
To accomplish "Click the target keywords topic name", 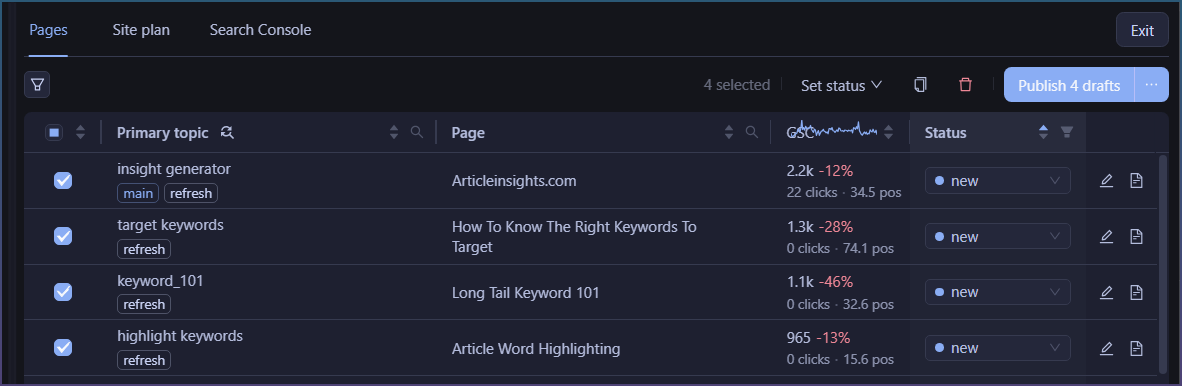I will [170, 225].
